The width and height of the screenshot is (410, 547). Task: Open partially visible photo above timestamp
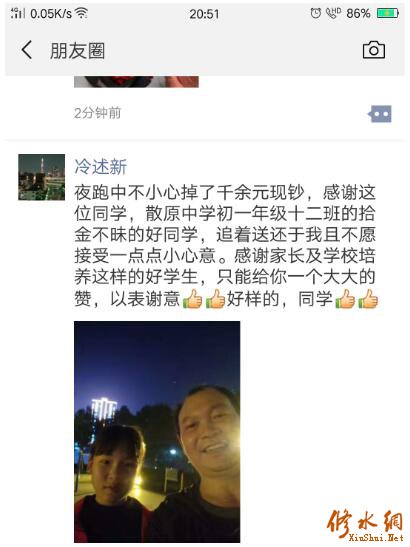pos(136,82)
